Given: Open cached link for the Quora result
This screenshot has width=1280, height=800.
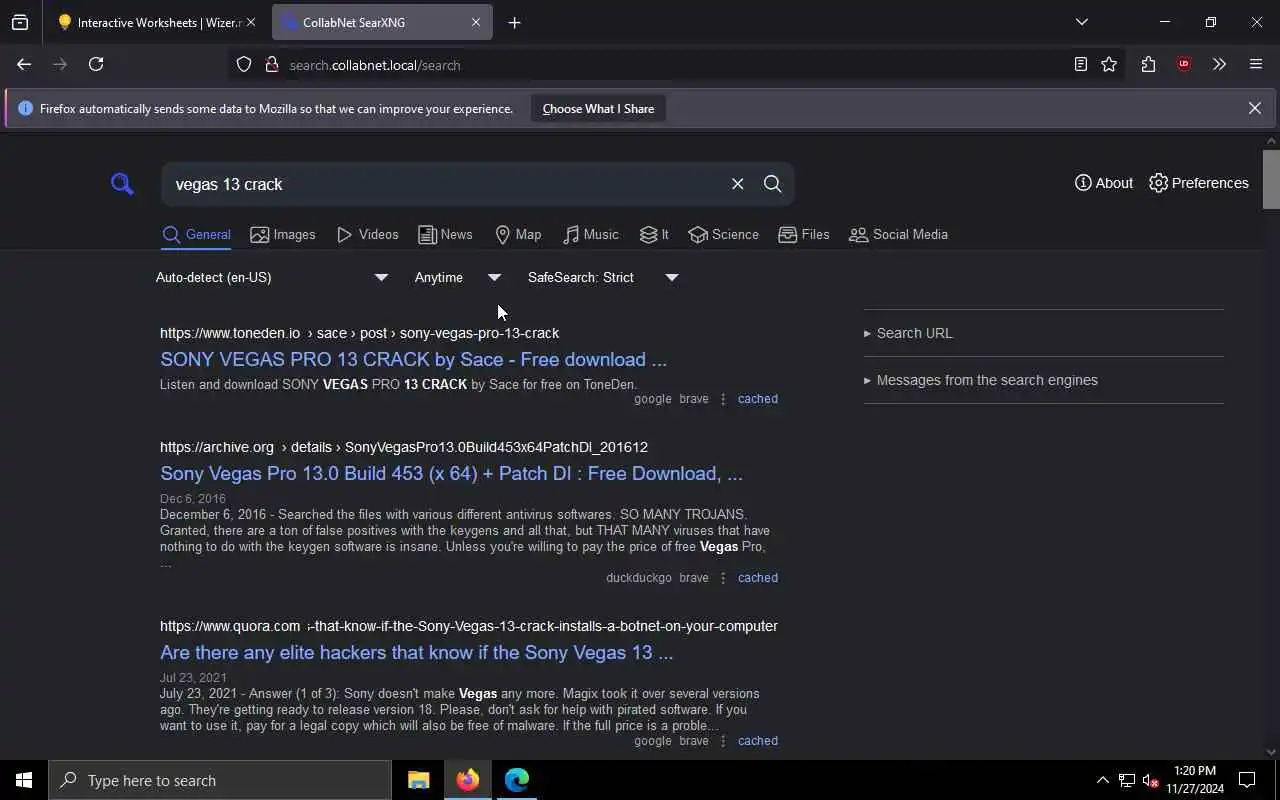Looking at the screenshot, I should tap(757, 741).
